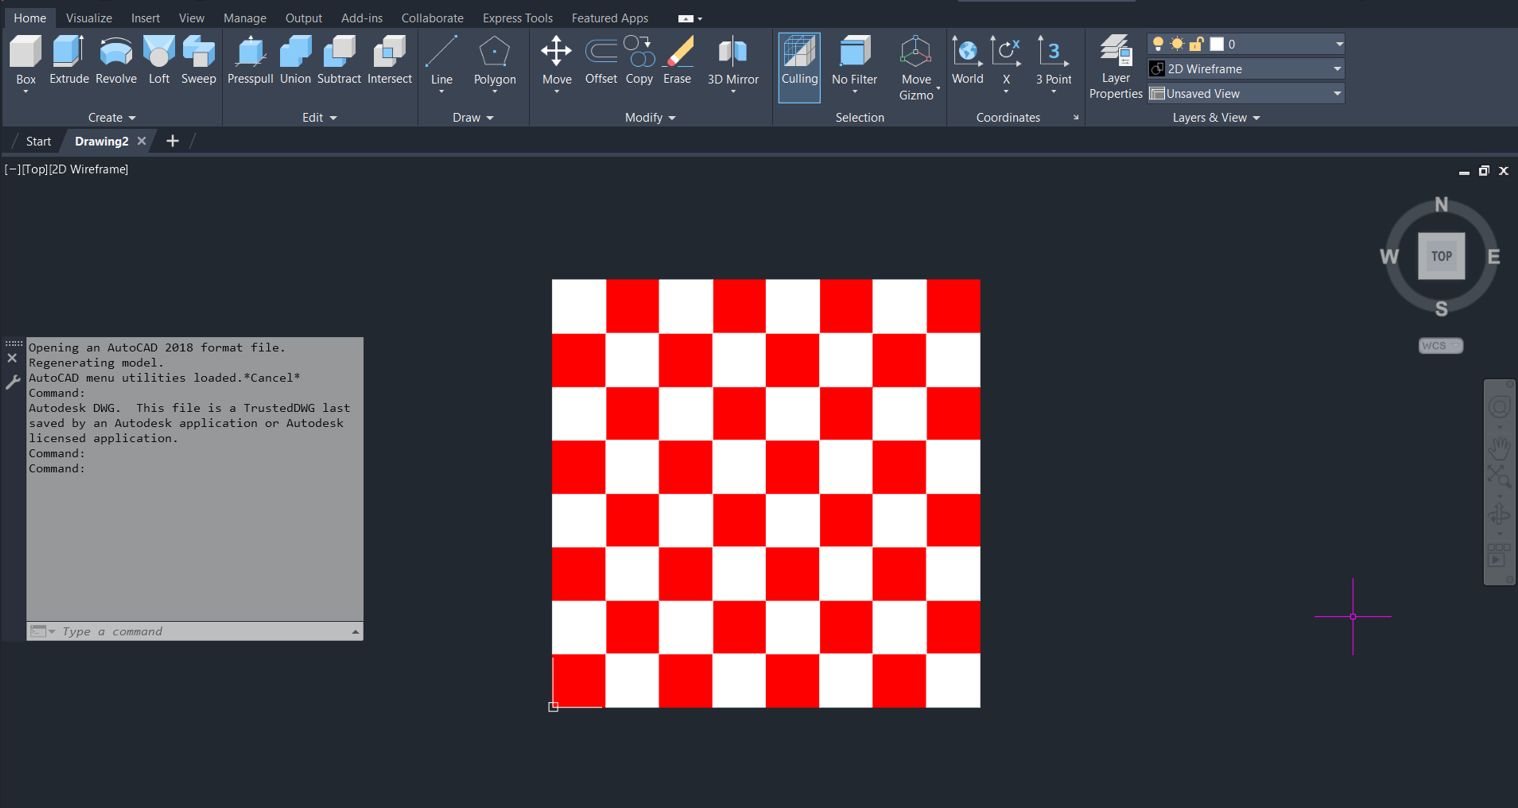
Task: Toggle the layer lock icon
Action: (x=1196, y=44)
